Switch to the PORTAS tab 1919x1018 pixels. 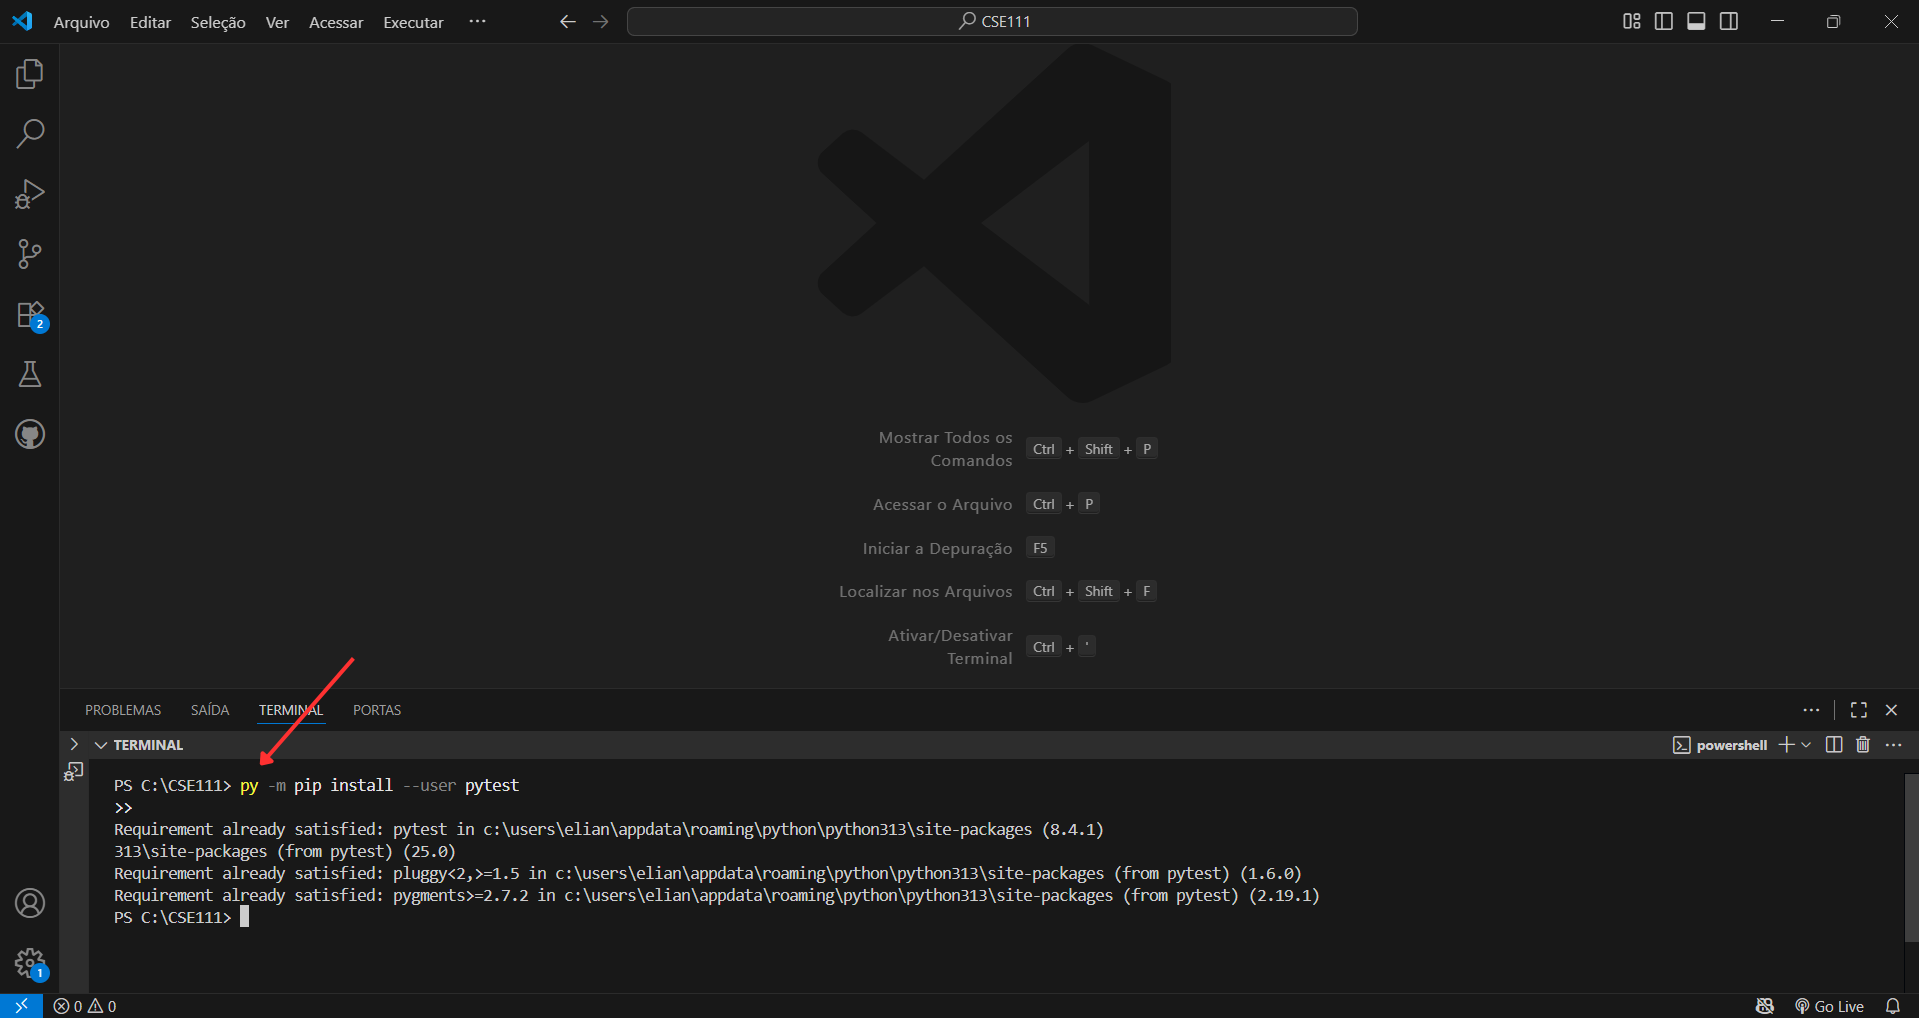[x=377, y=710]
